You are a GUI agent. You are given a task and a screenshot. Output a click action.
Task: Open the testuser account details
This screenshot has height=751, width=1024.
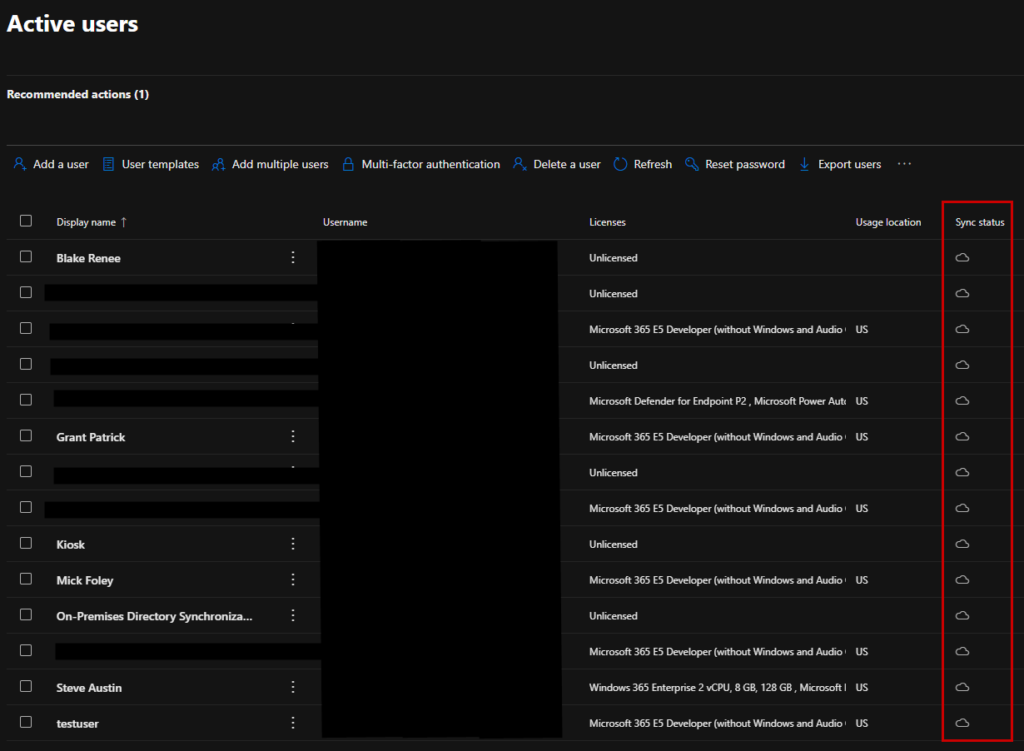(78, 723)
